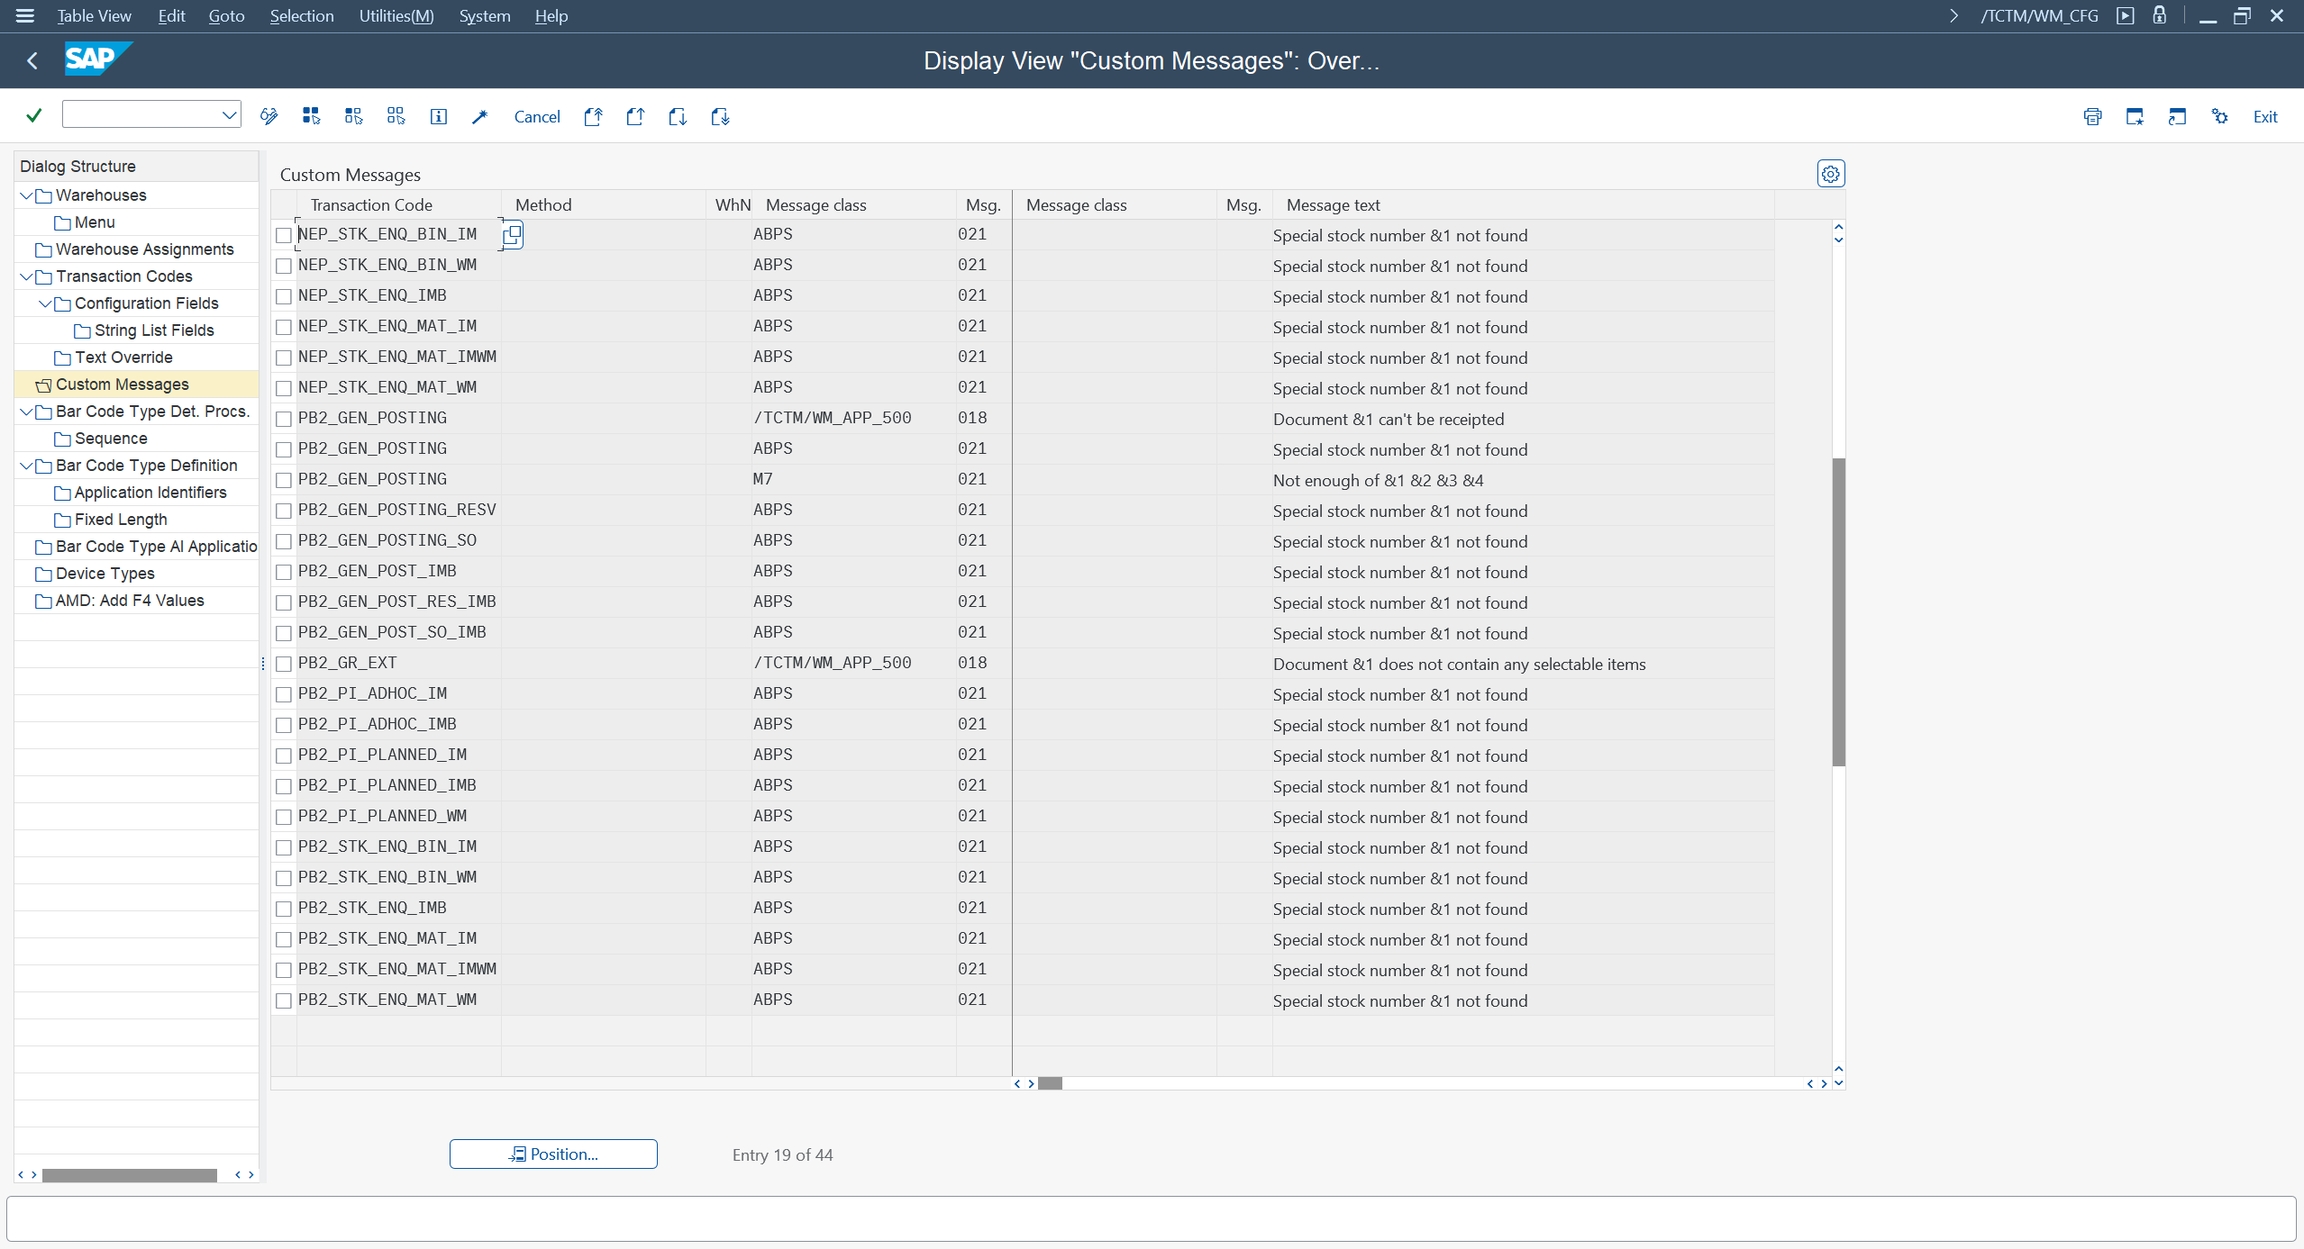Click the table vertical scrollbar thumb
This screenshot has height=1249, width=2304.
1838,612
